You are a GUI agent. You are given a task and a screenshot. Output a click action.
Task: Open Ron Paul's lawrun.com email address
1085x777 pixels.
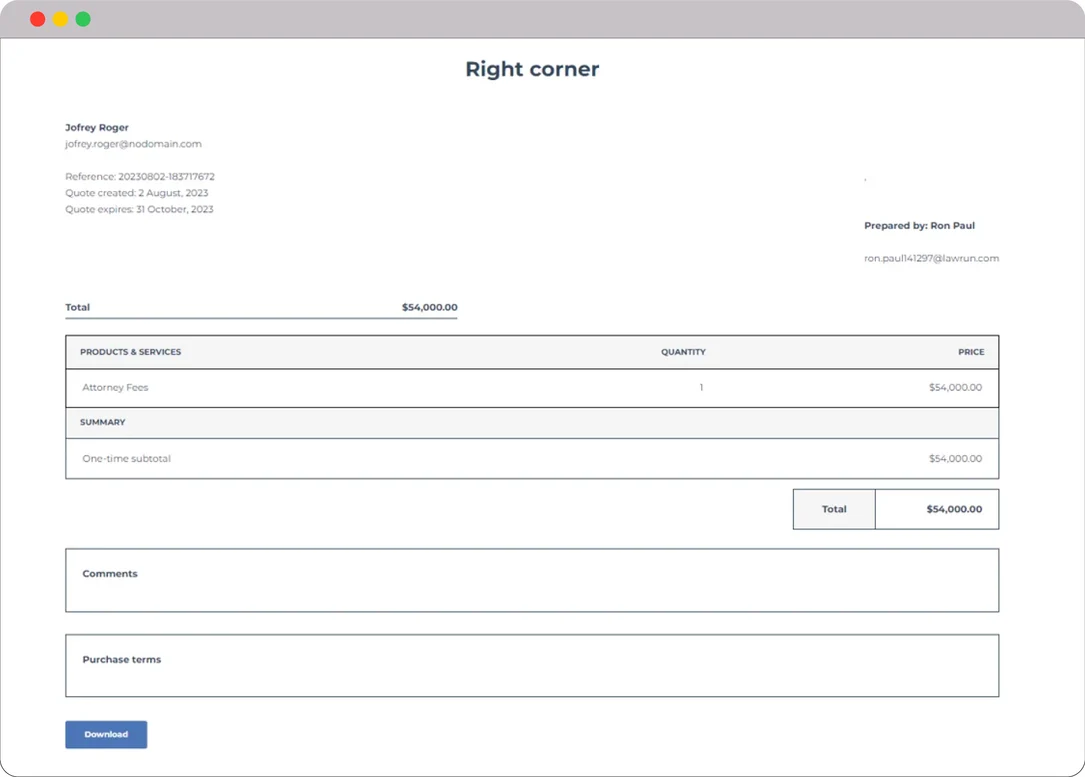tap(932, 257)
